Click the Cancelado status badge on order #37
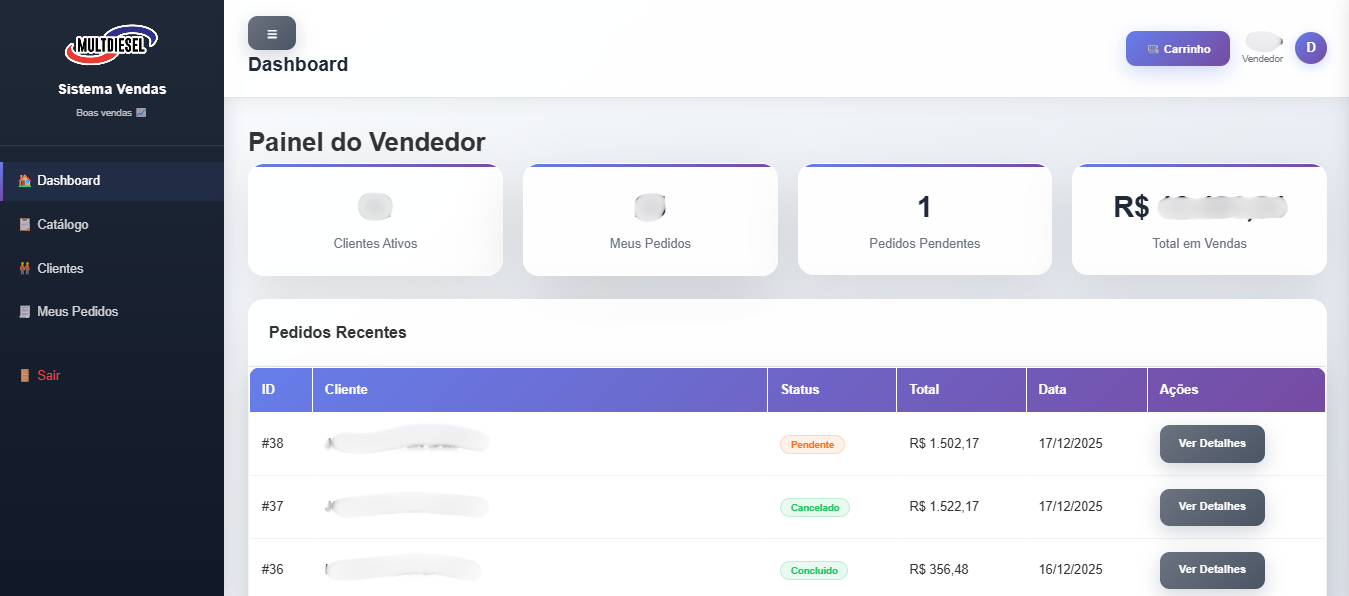1349x596 pixels. (x=814, y=507)
